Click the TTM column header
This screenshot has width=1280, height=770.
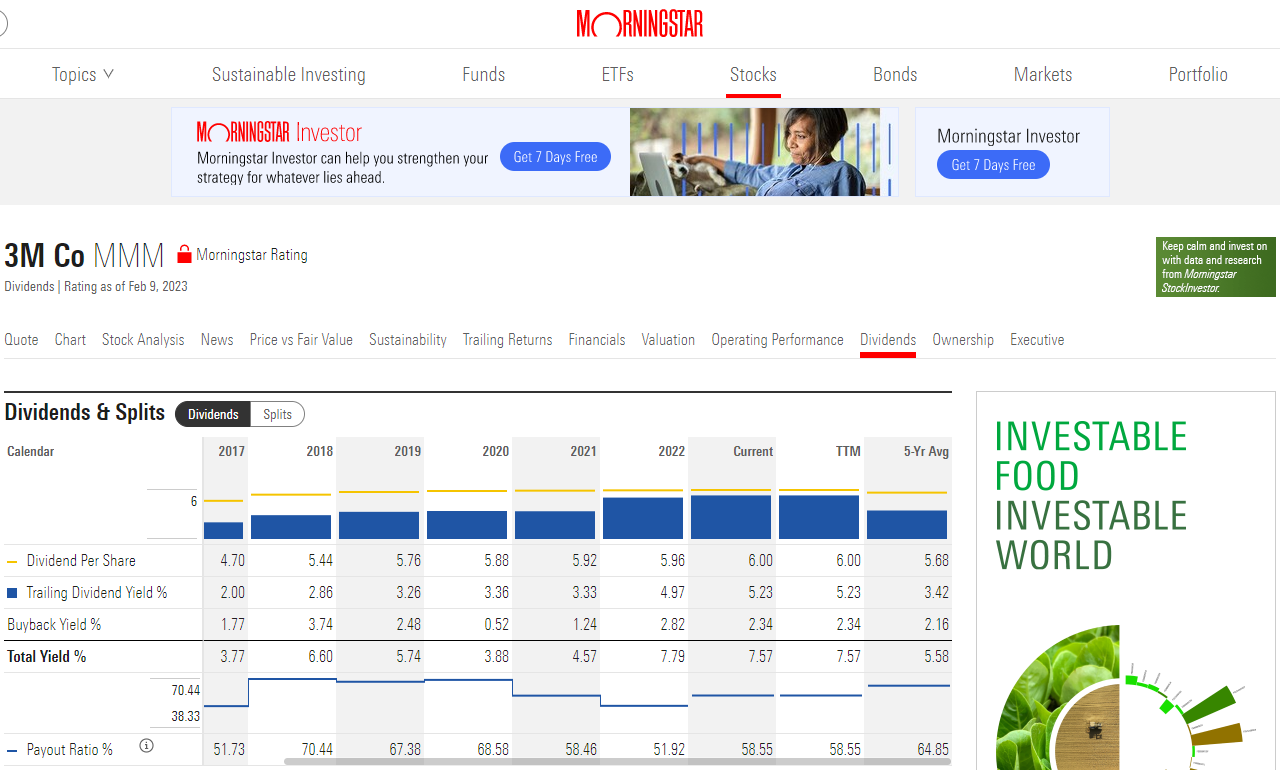pos(848,452)
